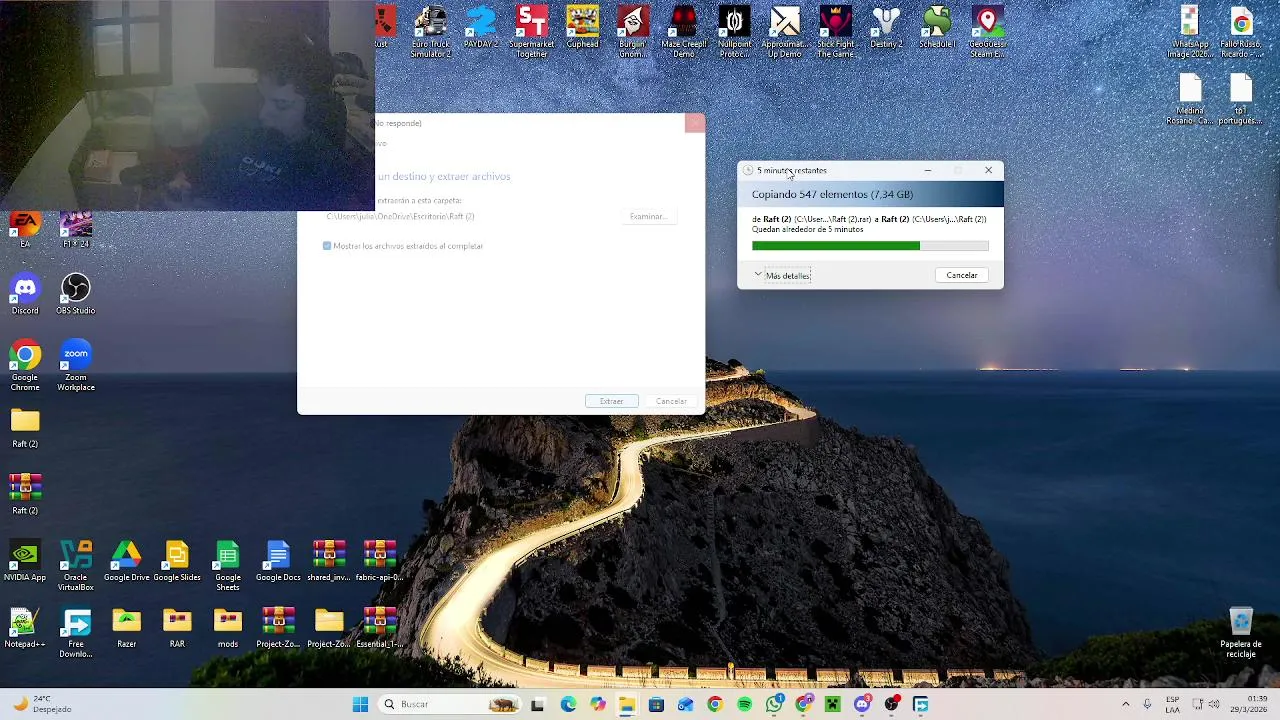The image size is (1280, 720).
Task: Select the Essential_1 archive on desktop
Action: (379, 629)
